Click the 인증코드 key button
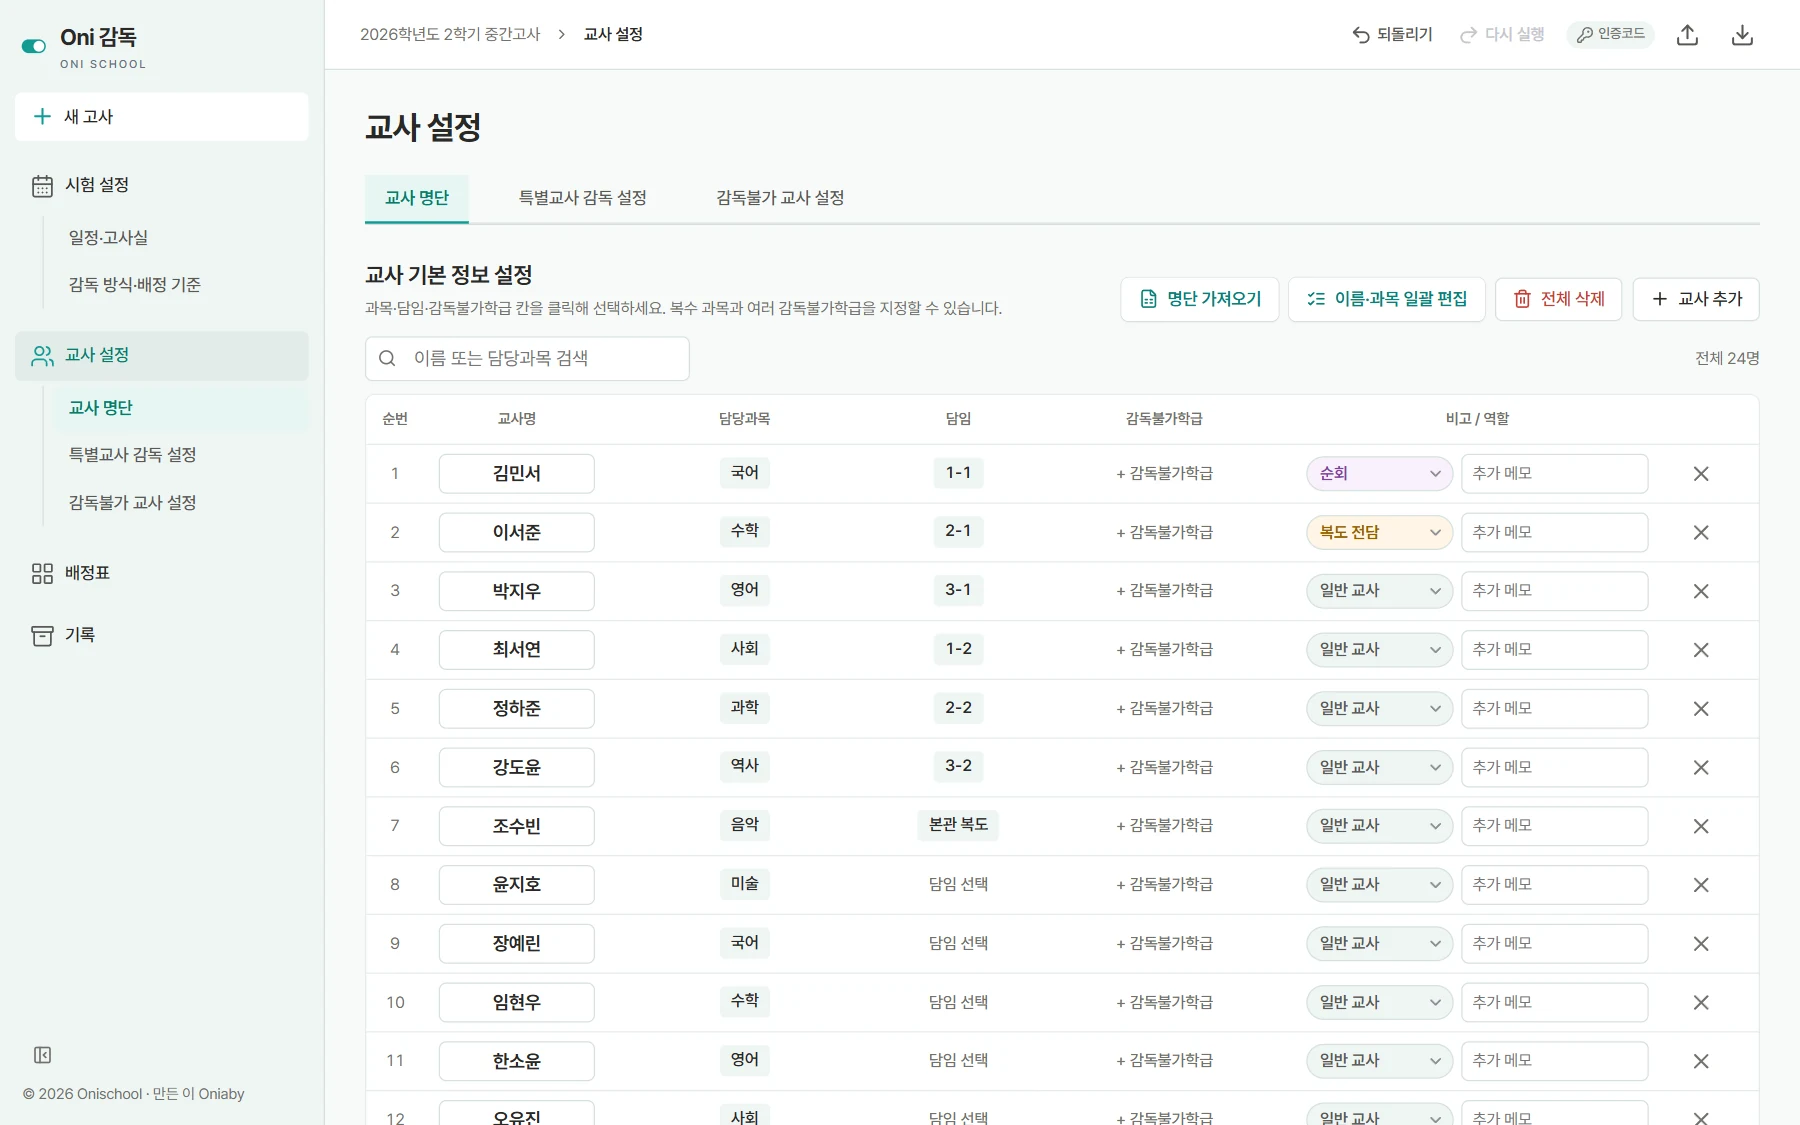This screenshot has height=1125, width=1800. pyautogui.click(x=1610, y=34)
